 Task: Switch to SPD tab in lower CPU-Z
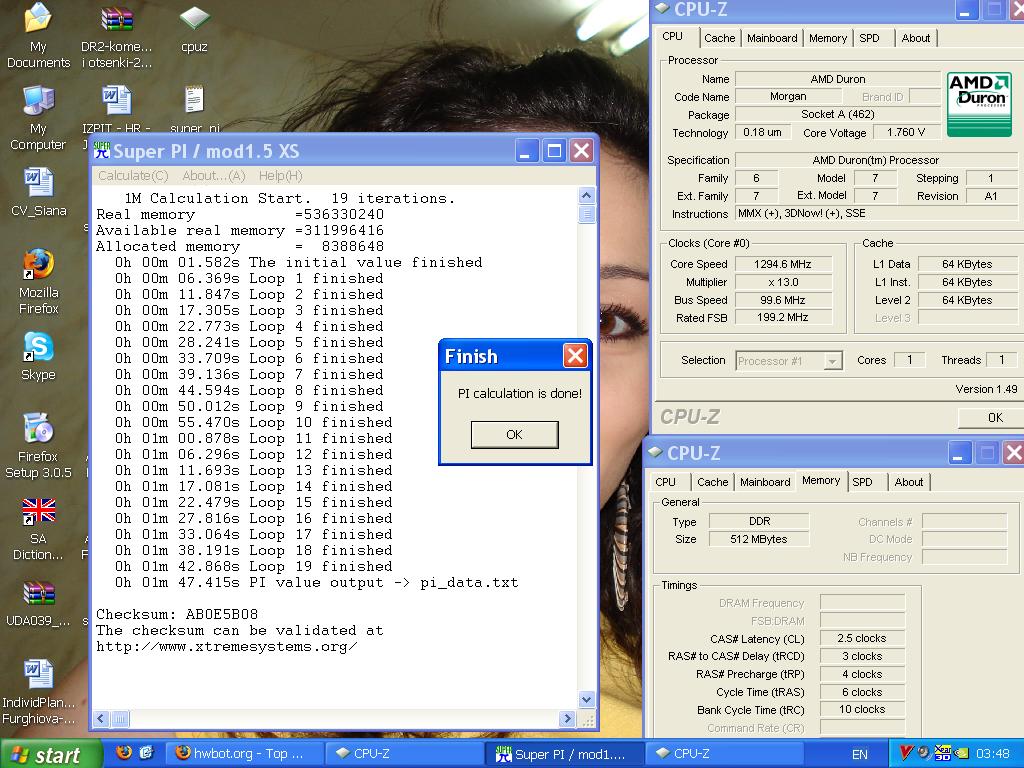point(862,482)
